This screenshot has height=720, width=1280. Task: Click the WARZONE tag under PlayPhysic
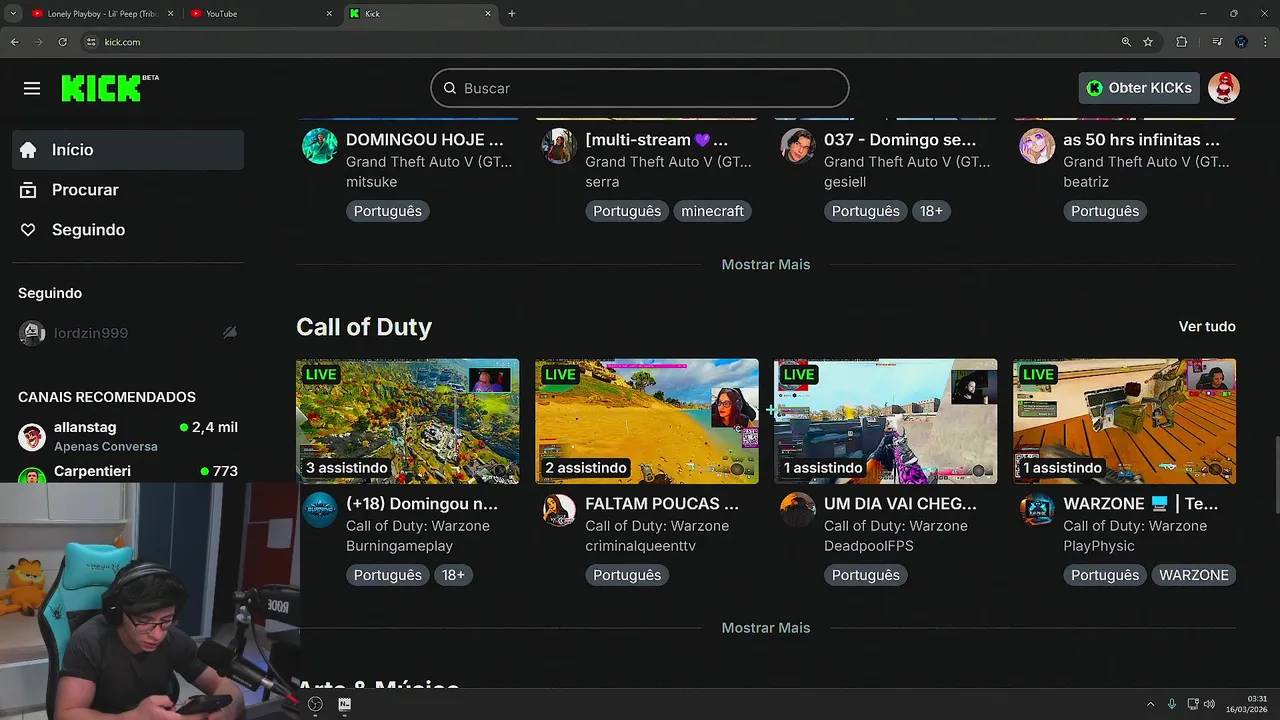click(1194, 575)
